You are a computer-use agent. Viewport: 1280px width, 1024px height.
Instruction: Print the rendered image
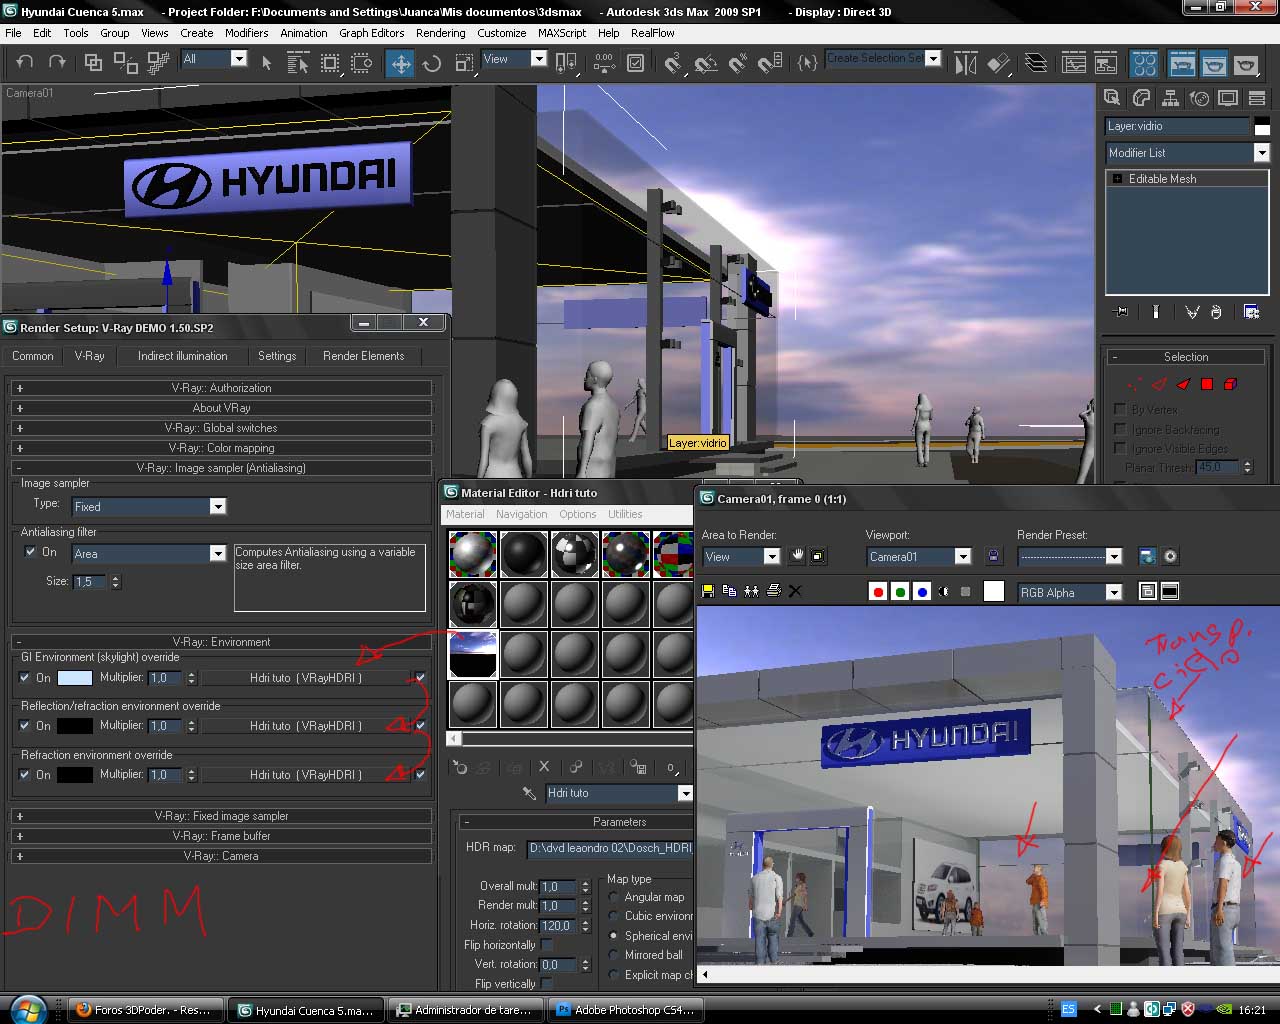point(773,591)
